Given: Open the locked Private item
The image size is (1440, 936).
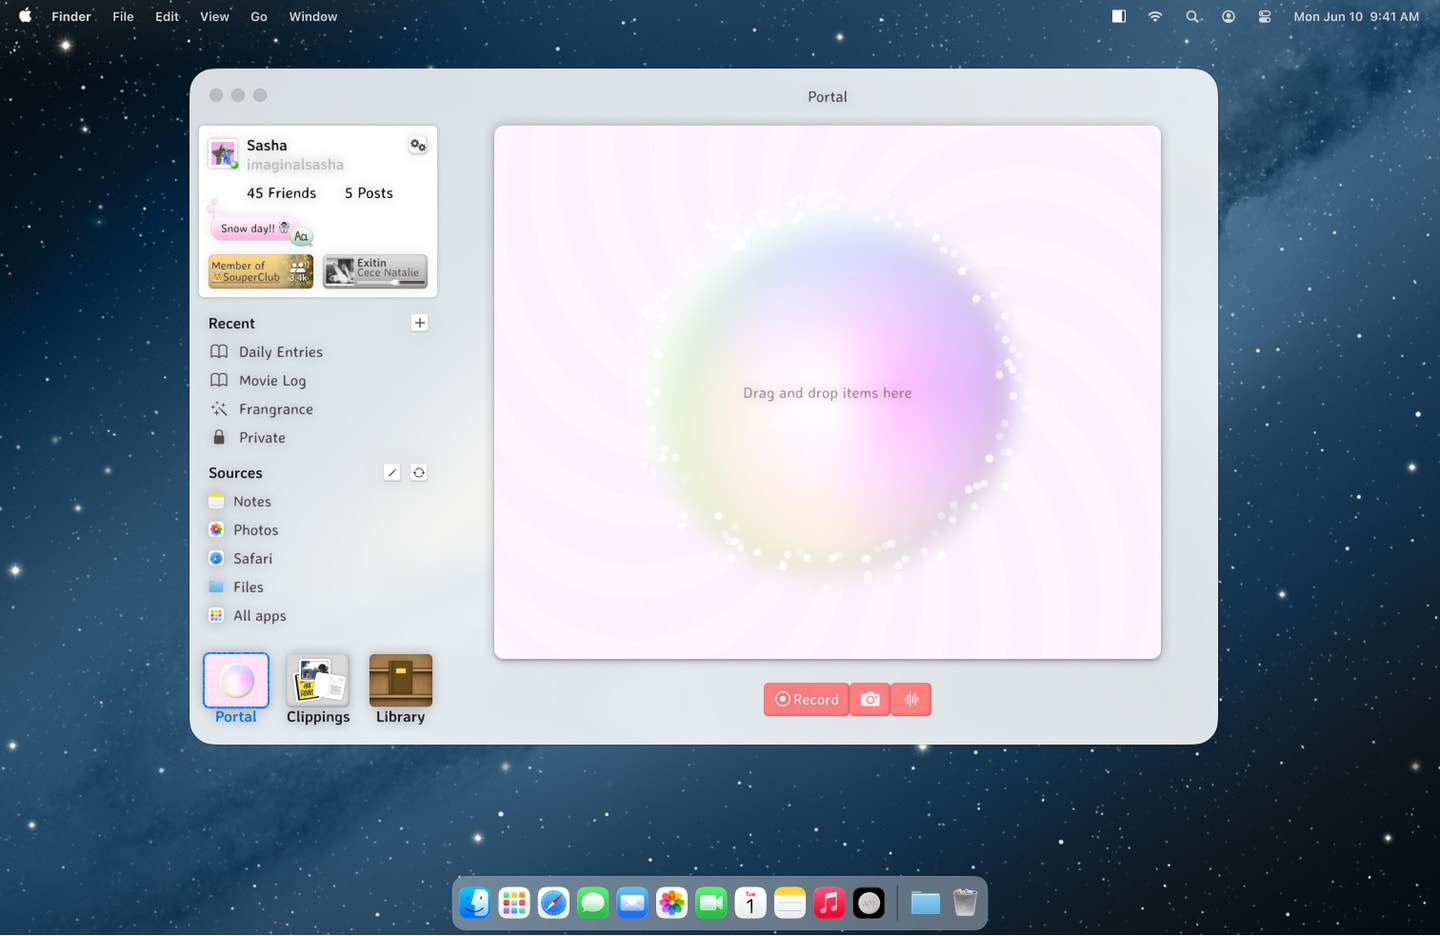Looking at the screenshot, I should point(248,438).
